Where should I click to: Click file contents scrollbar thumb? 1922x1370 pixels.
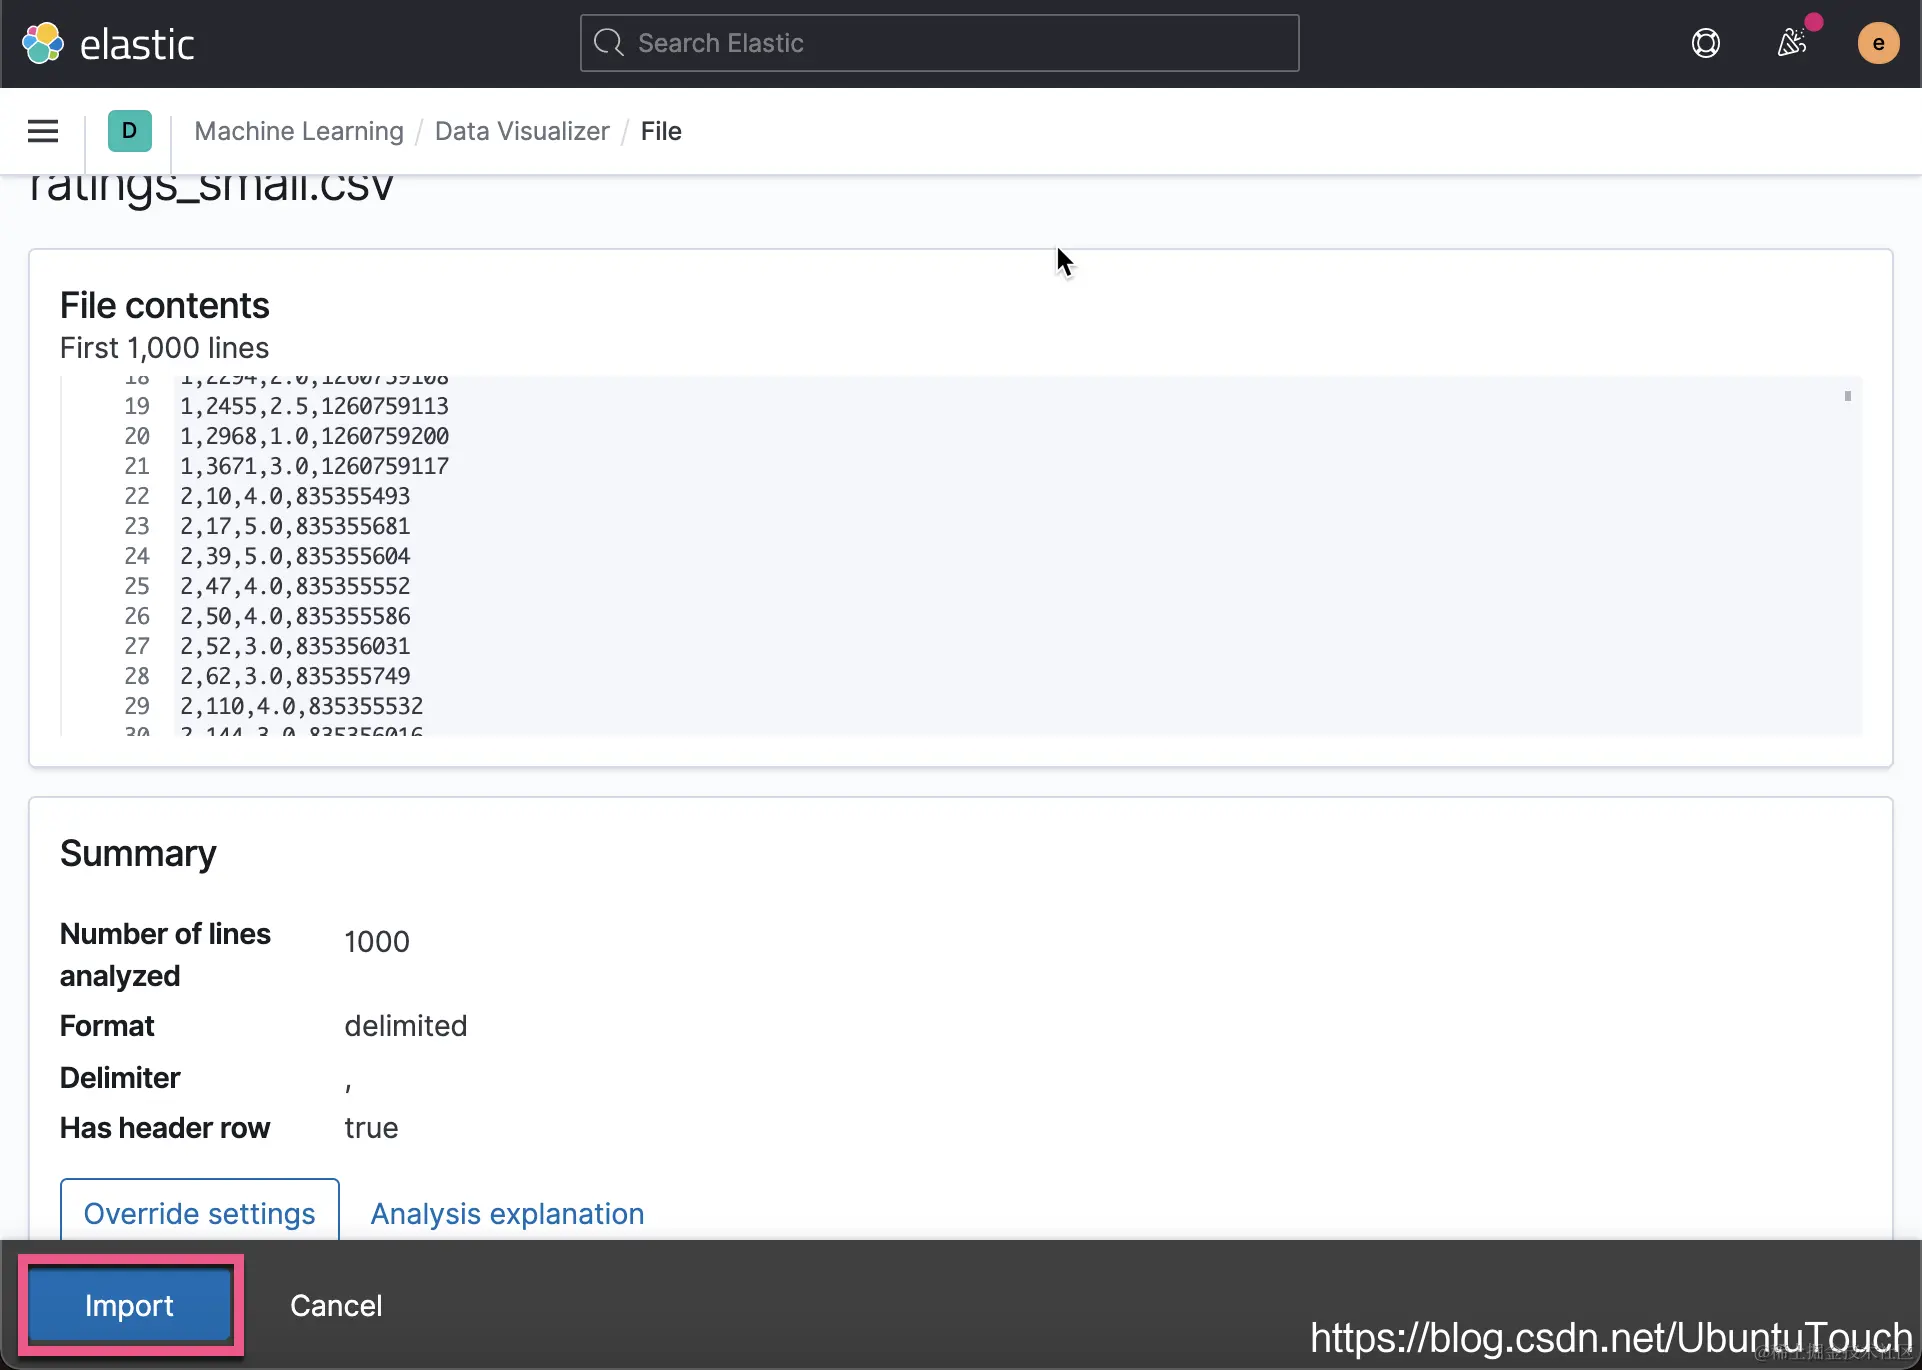1847,397
